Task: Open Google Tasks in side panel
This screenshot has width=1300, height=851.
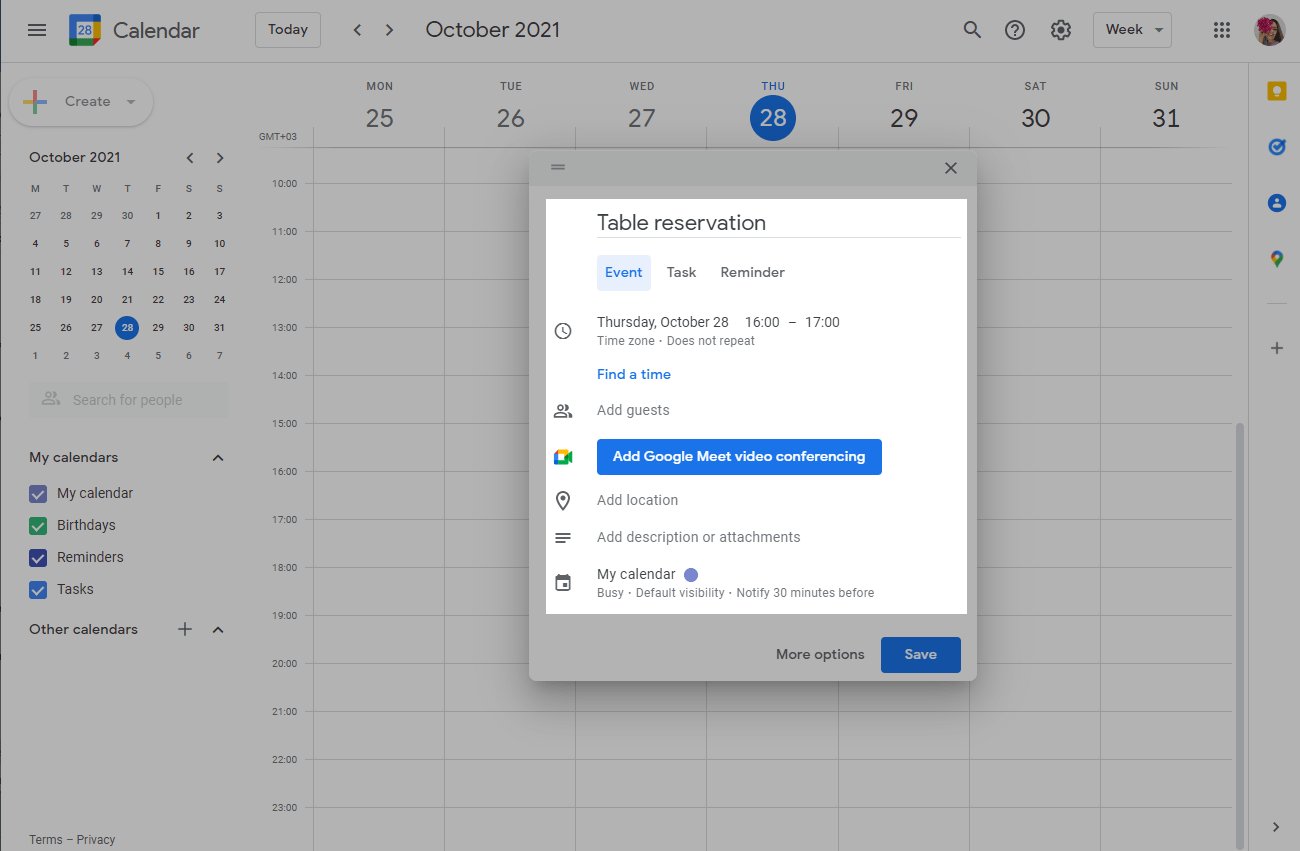Action: coord(1276,147)
